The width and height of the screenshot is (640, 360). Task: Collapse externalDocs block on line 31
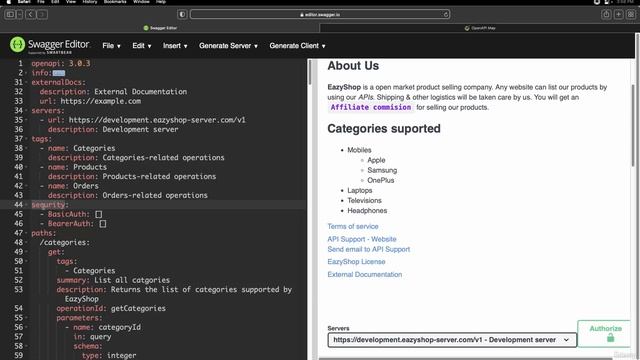coord(26,82)
